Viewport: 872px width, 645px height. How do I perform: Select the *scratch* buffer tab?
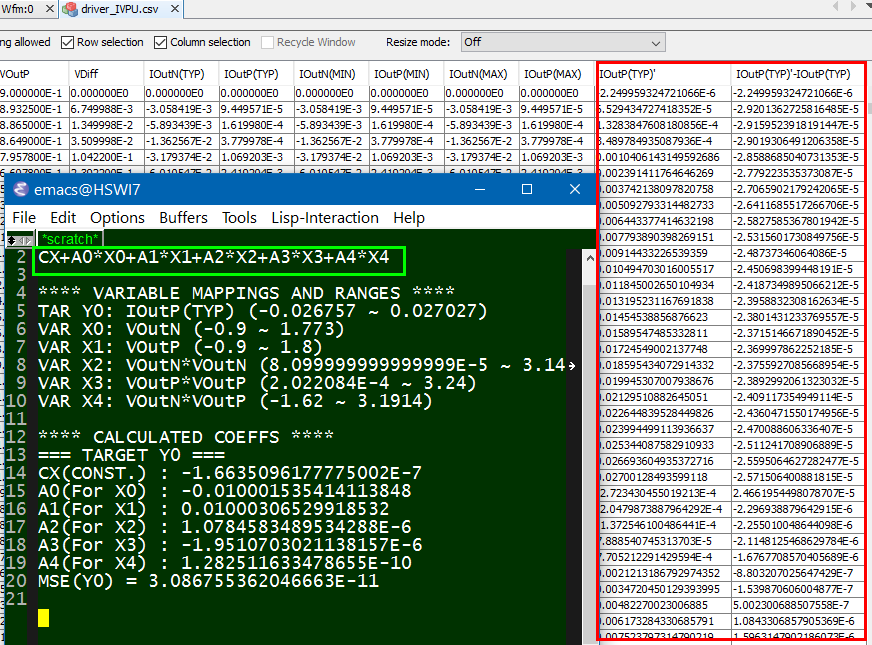click(x=69, y=240)
